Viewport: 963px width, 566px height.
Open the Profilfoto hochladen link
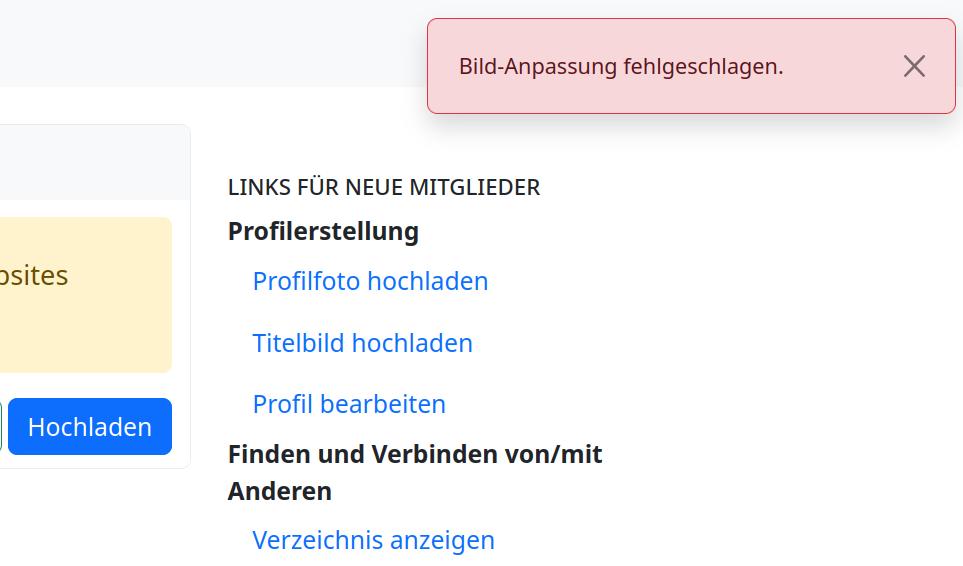click(x=370, y=281)
